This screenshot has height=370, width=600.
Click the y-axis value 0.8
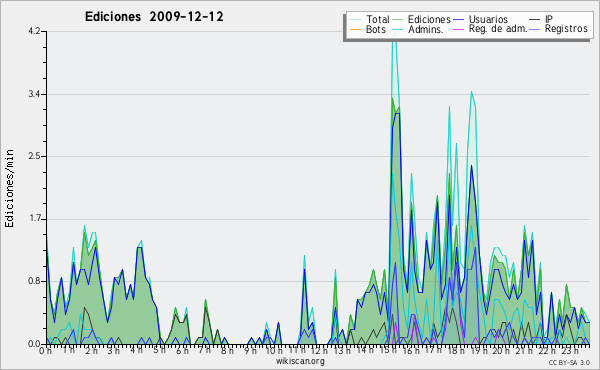[34, 281]
